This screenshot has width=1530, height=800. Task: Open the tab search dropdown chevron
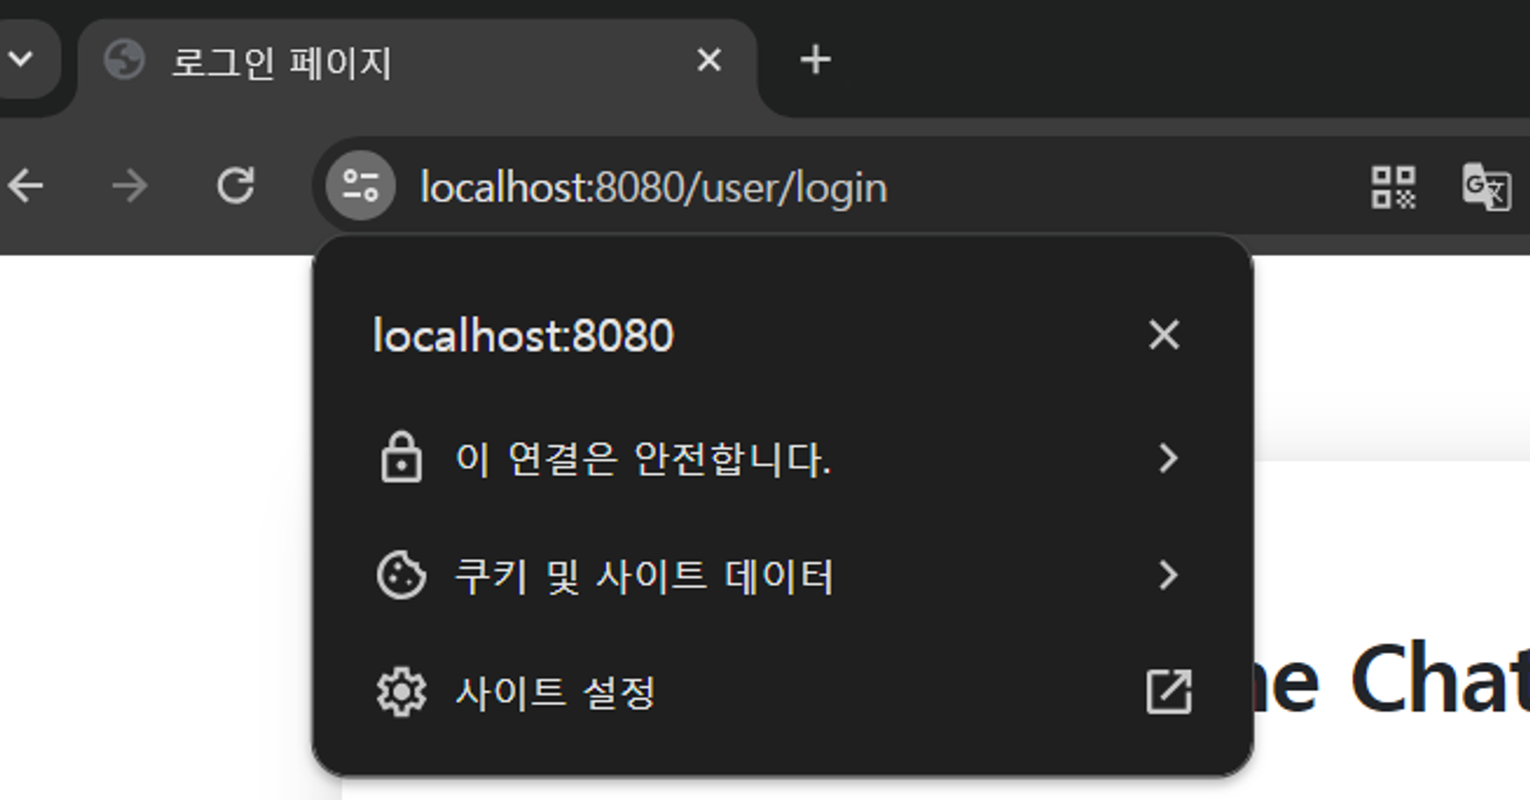click(22, 60)
